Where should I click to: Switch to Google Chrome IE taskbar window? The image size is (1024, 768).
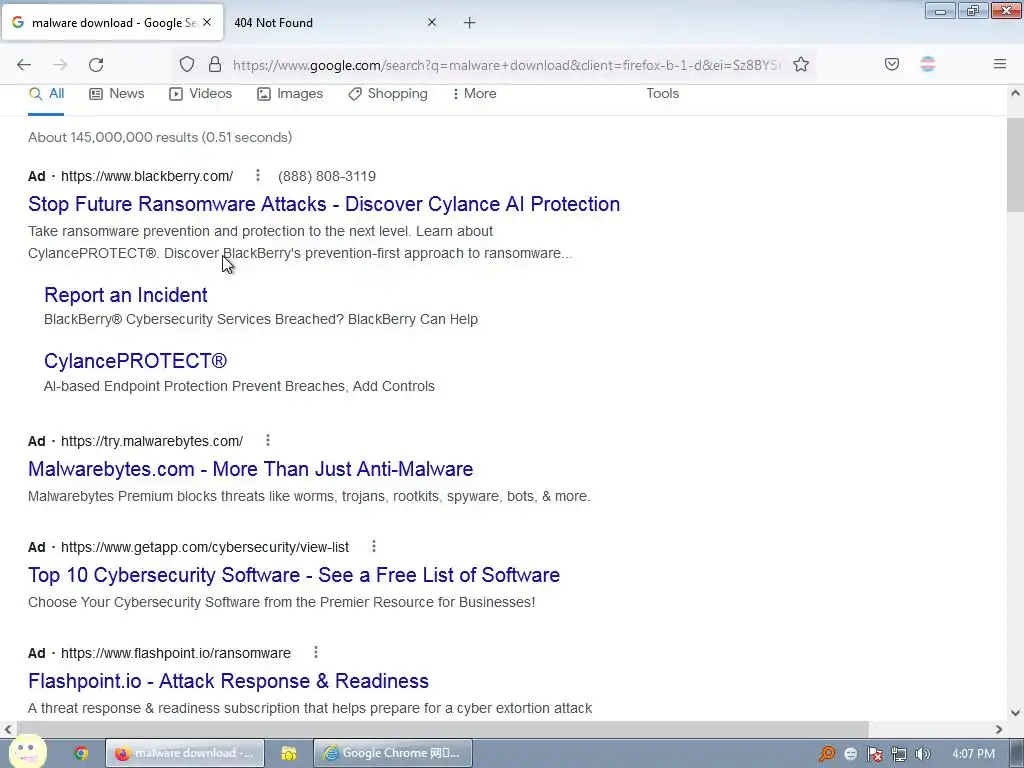point(392,753)
